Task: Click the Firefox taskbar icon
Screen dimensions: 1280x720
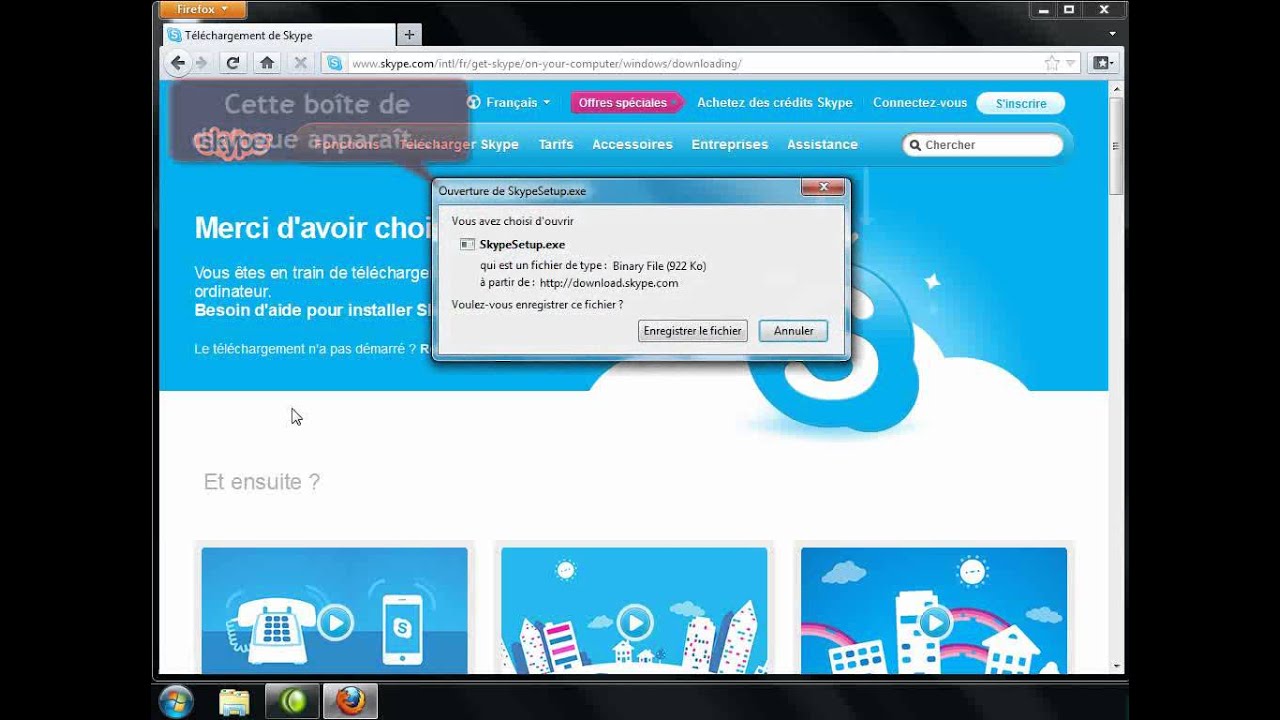Action: tap(350, 702)
